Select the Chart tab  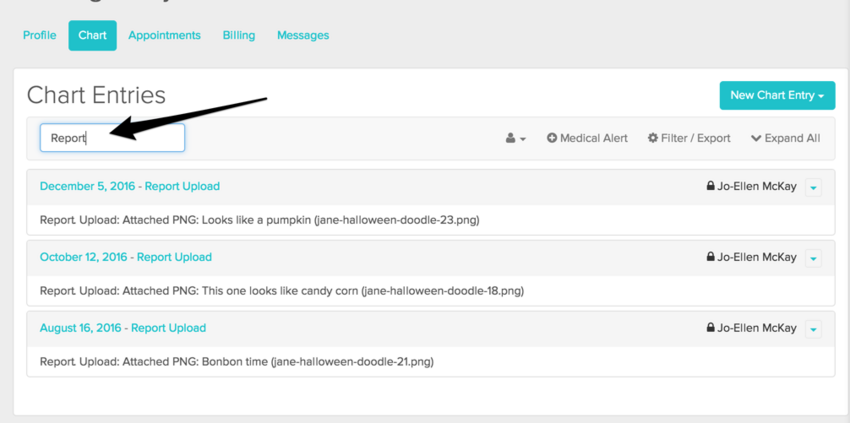coord(92,35)
